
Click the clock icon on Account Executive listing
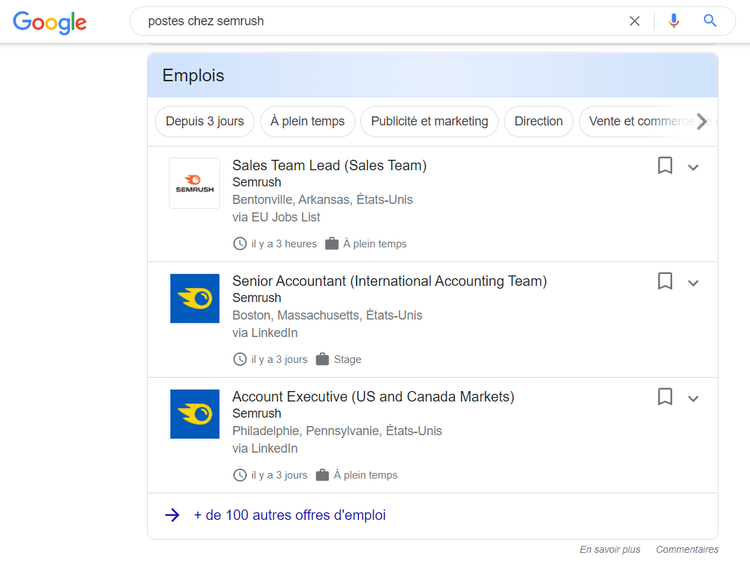[240, 475]
